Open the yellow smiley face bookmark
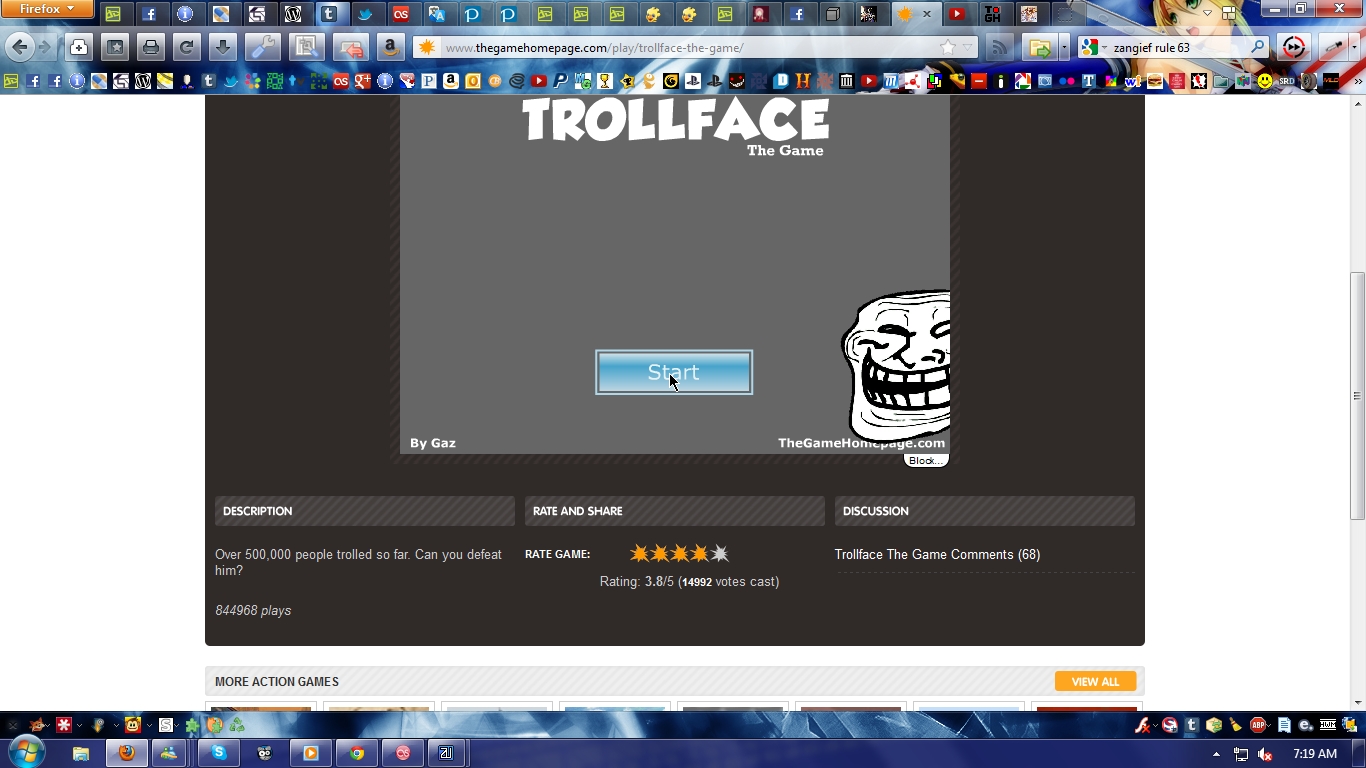This screenshot has width=1366, height=768. pos(1265,81)
